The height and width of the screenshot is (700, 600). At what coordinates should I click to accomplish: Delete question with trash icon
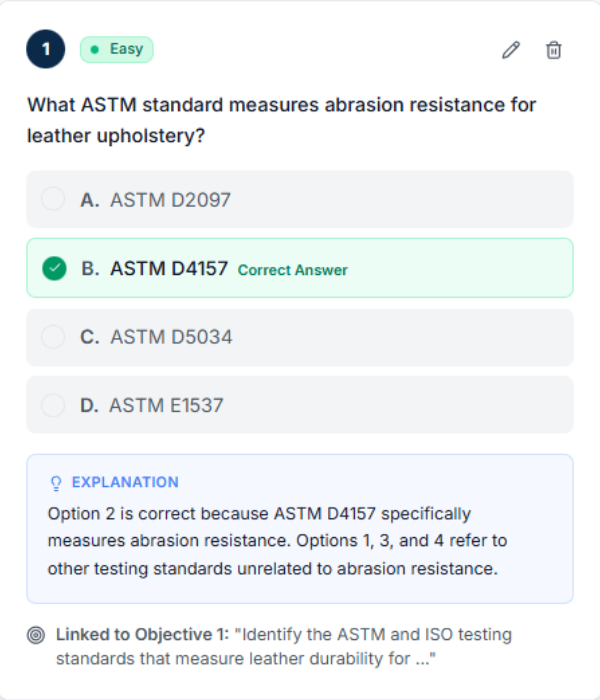[553, 50]
